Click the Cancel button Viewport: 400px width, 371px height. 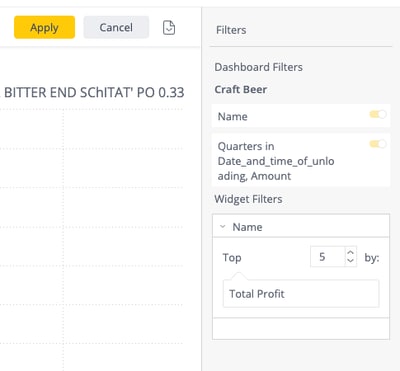pyautogui.click(x=116, y=27)
